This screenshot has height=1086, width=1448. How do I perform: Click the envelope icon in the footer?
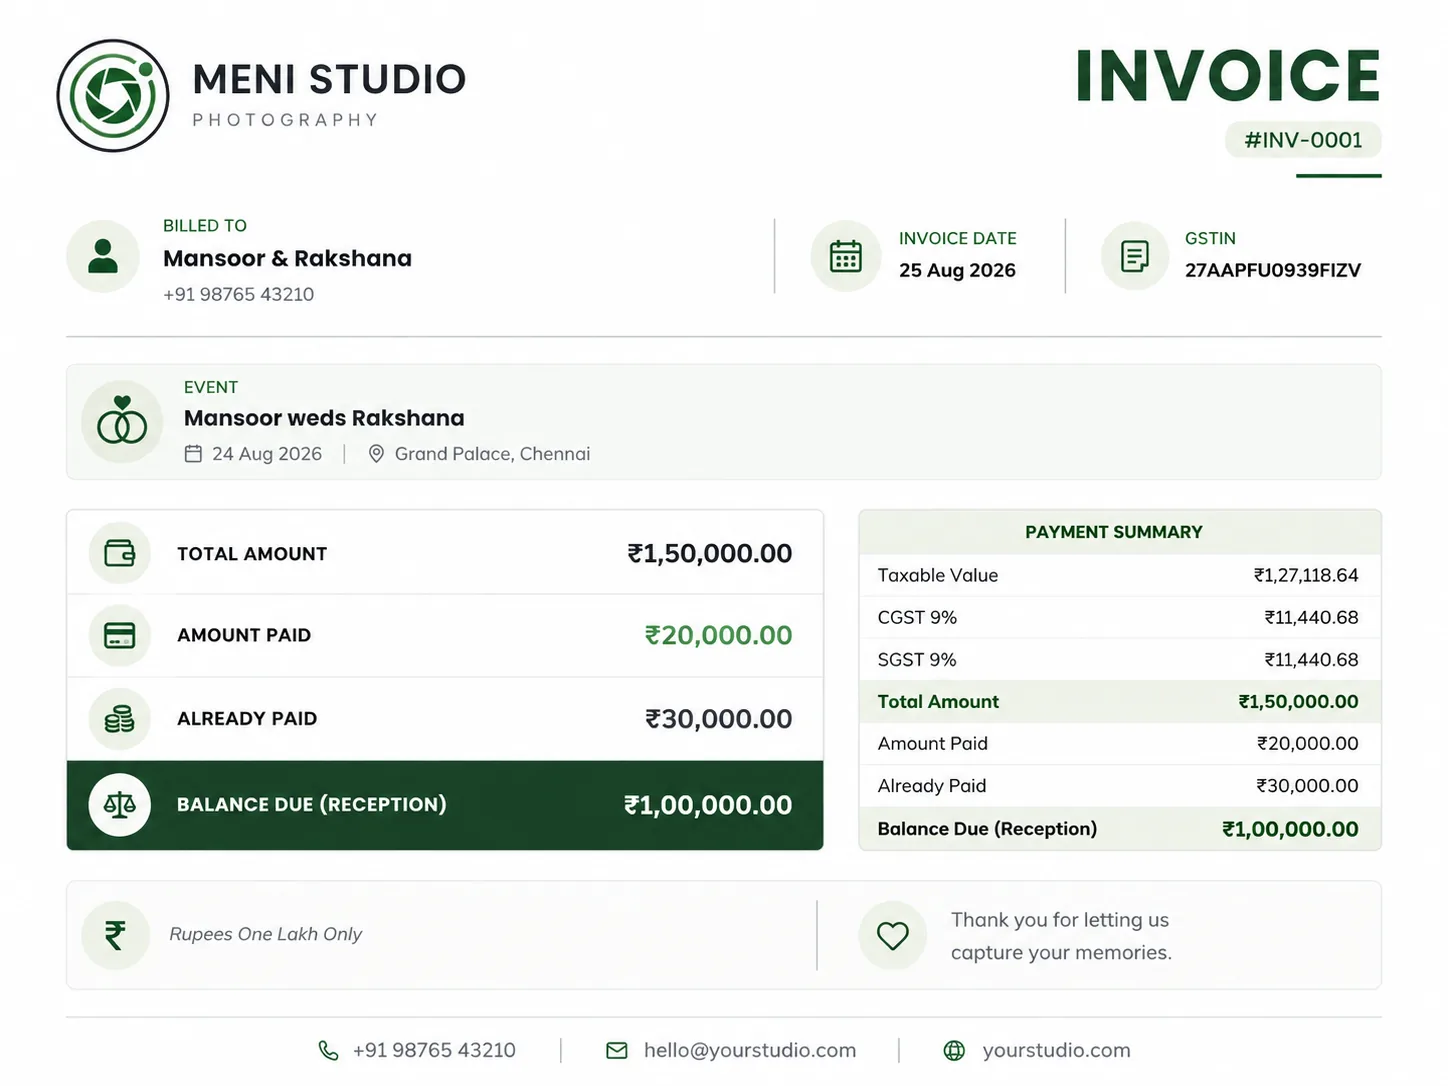pyautogui.click(x=617, y=1050)
